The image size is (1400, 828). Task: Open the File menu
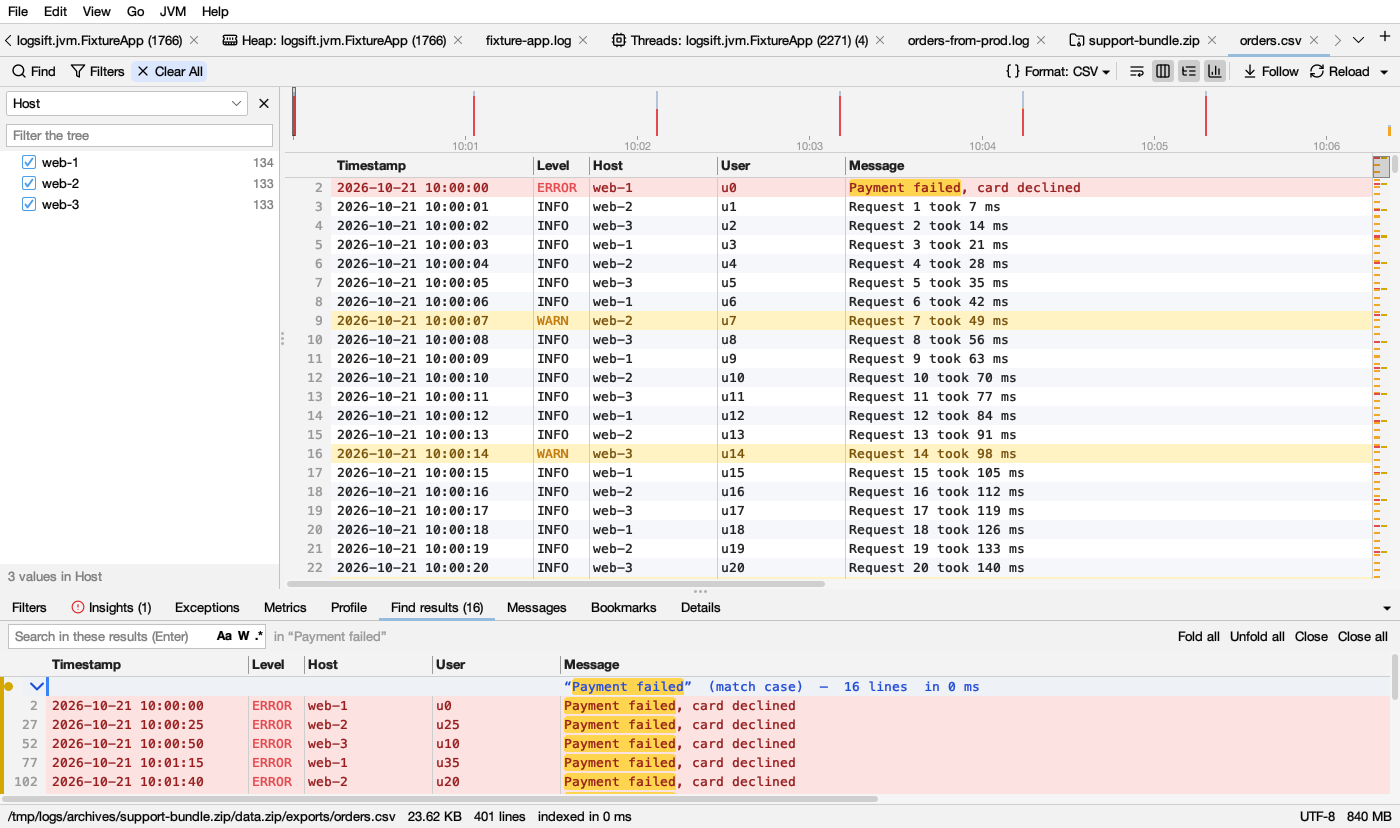click(18, 11)
